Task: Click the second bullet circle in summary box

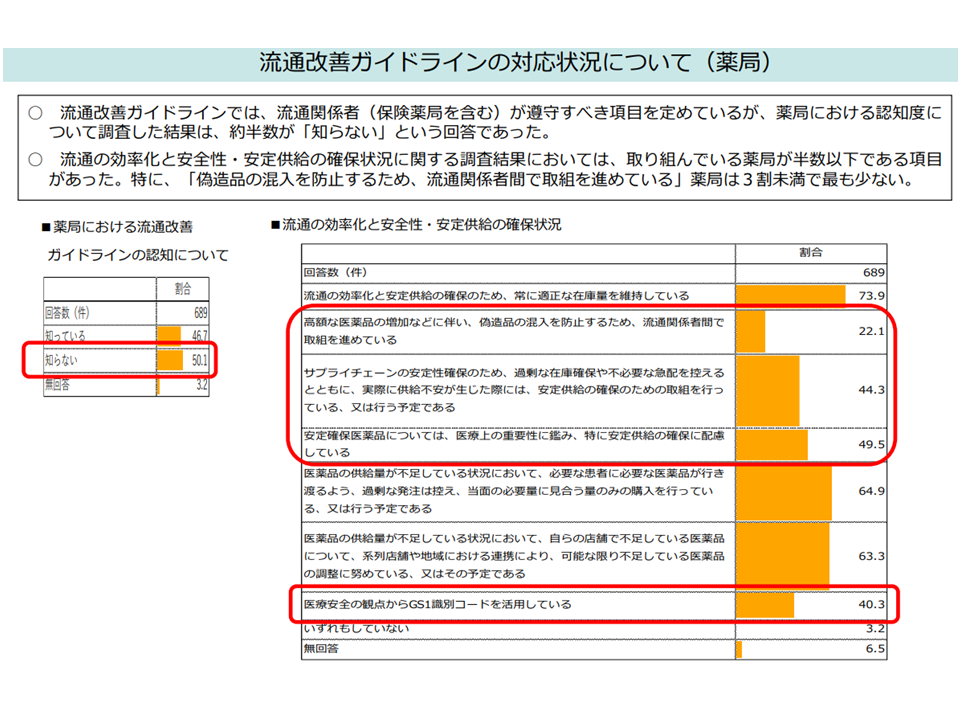Action: [x=35, y=160]
